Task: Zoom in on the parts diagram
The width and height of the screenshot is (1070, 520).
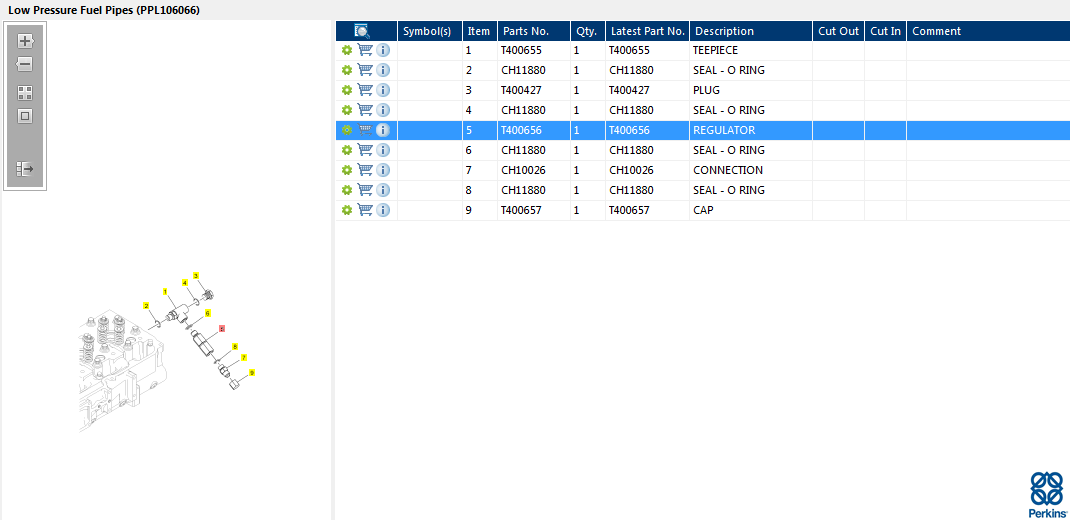Action: click(x=25, y=41)
